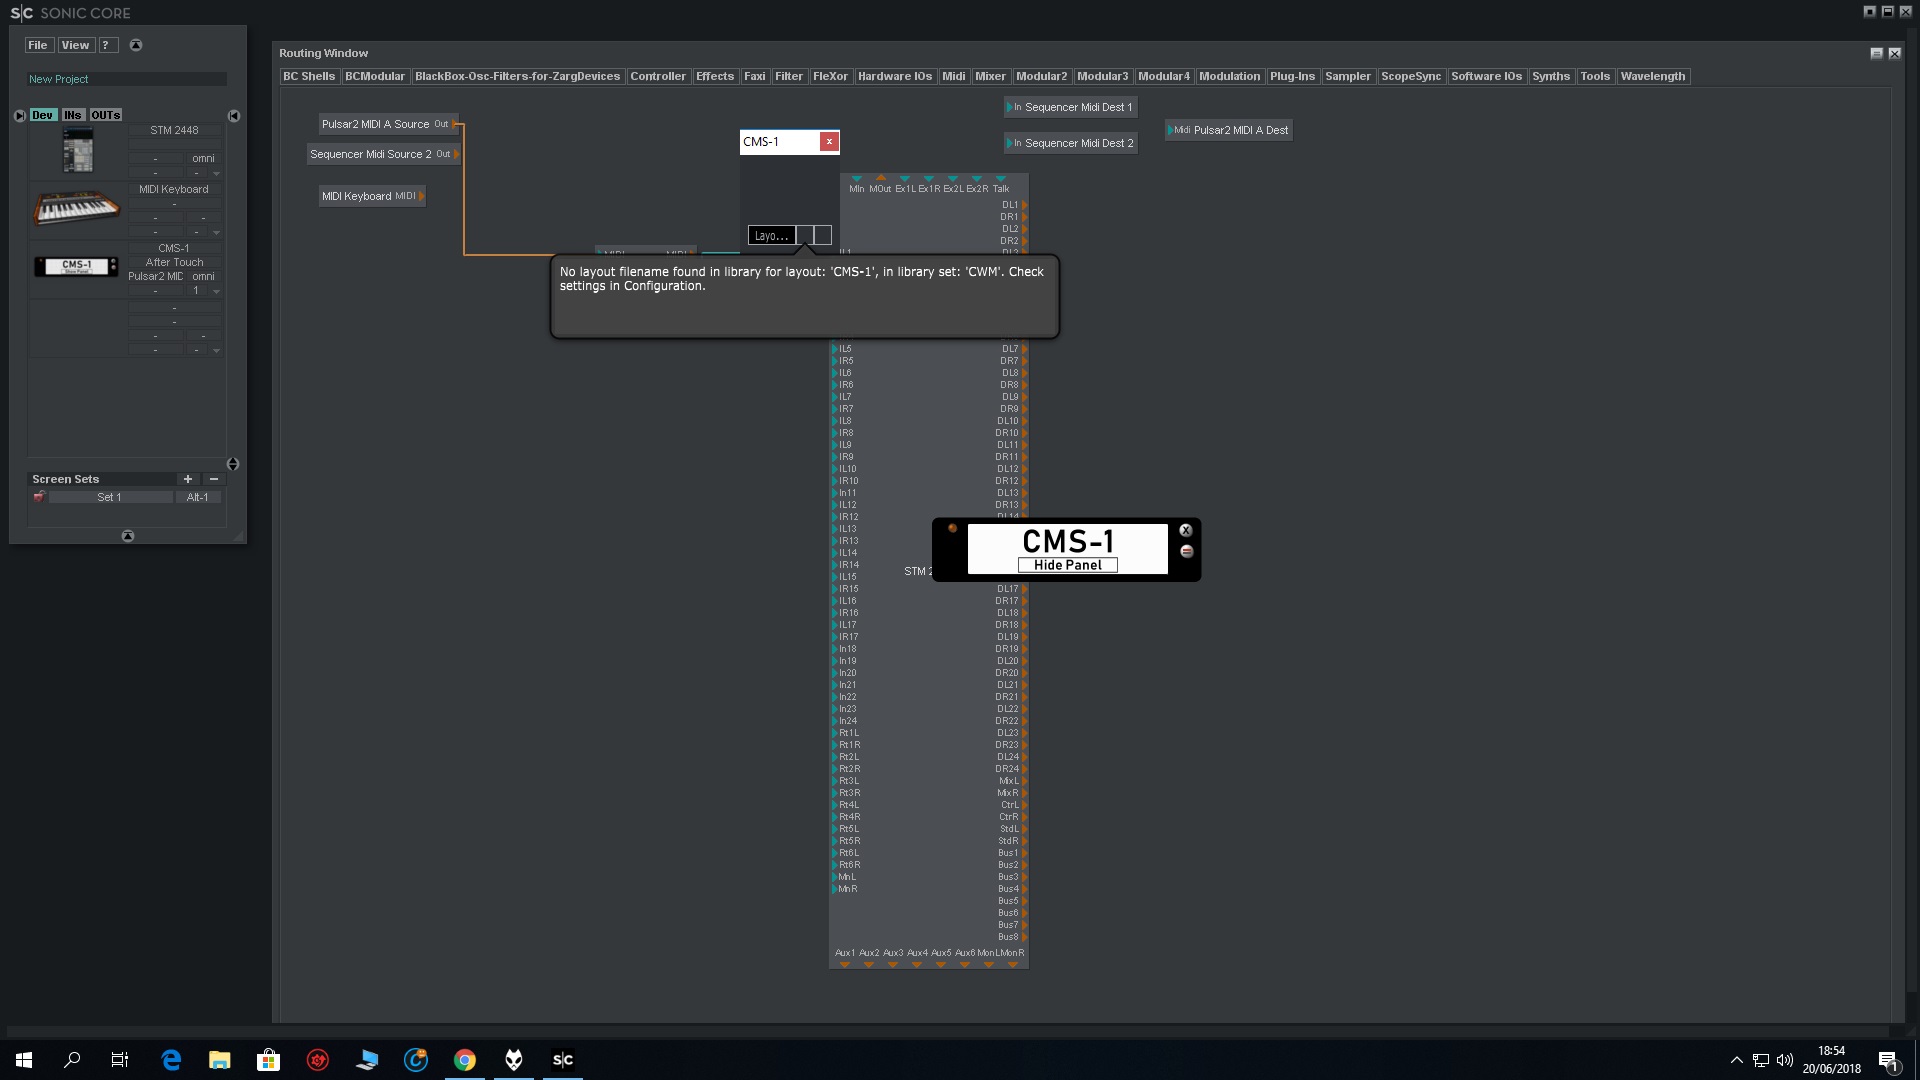Open the BC Shells menu
Viewport: 1920px width, 1080px height.
(x=309, y=76)
